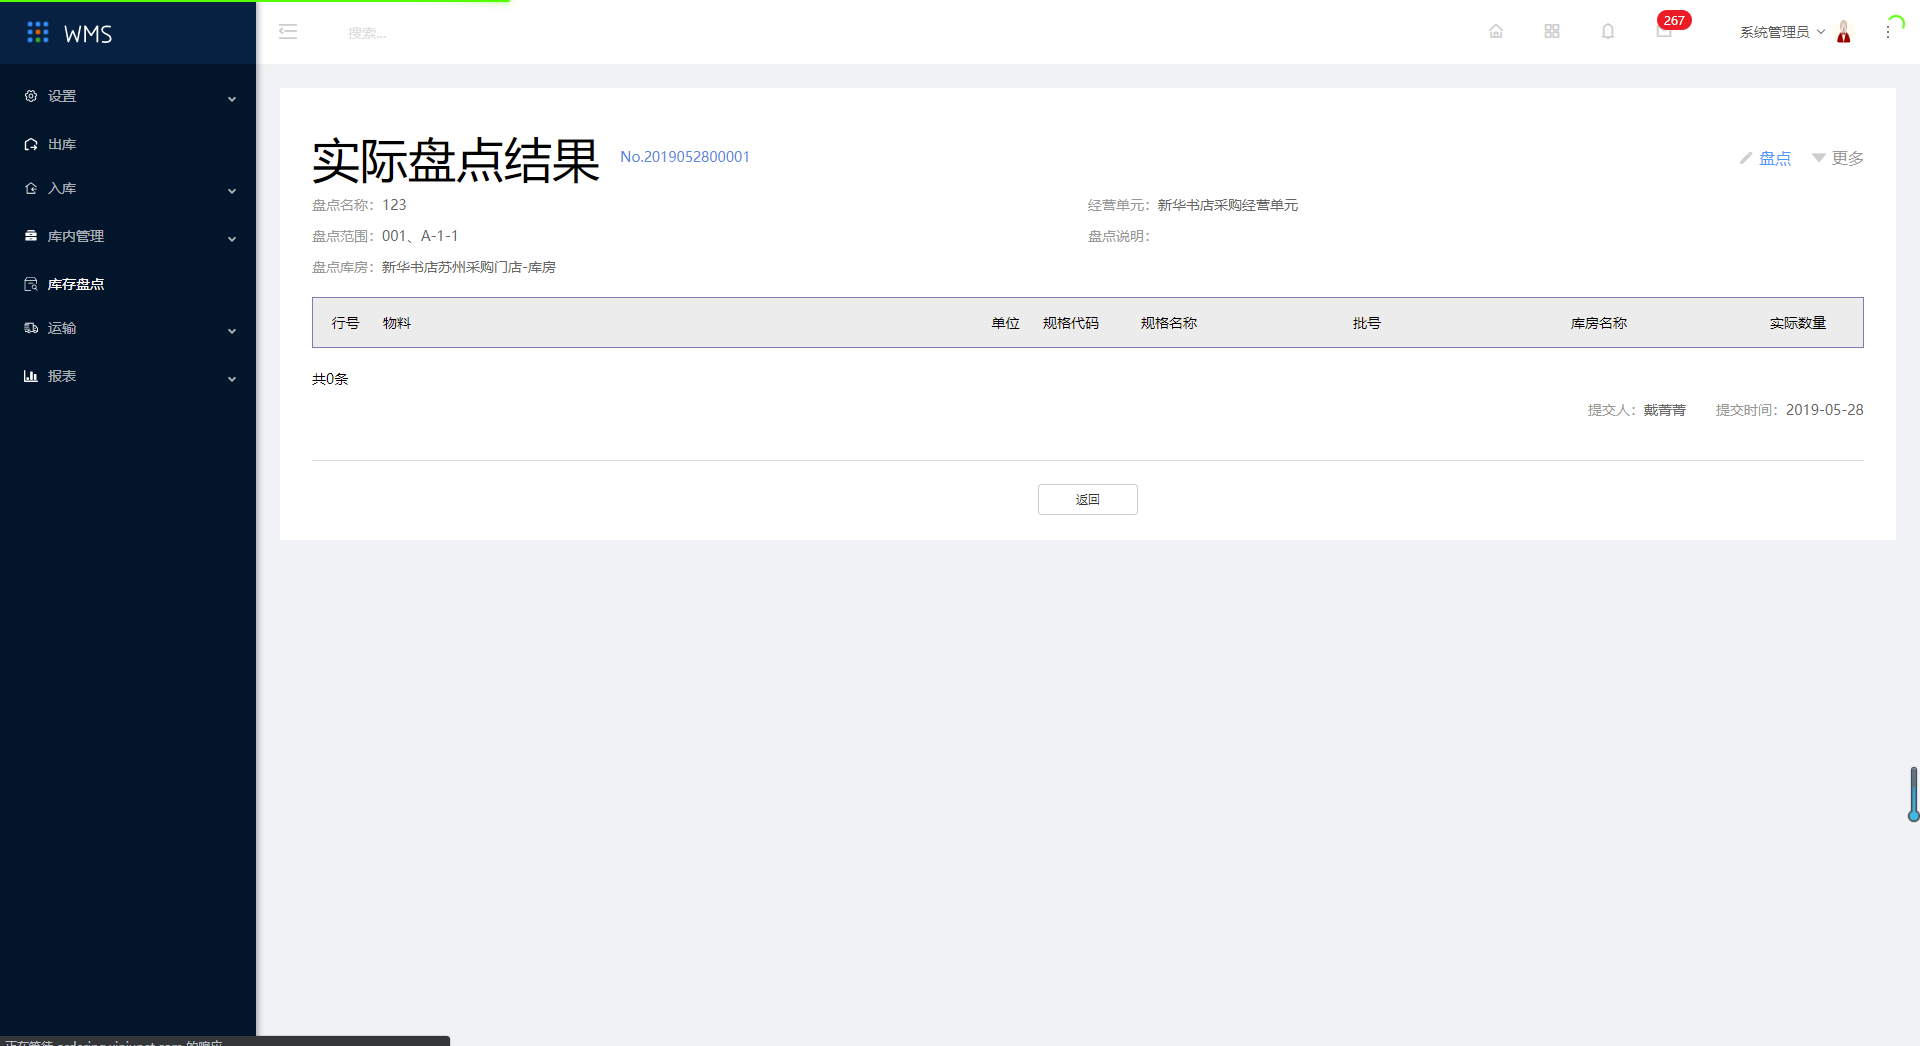Image resolution: width=1920 pixels, height=1046 pixels.
Task: Click the 规格名称 column header
Action: click(x=1168, y=323)
